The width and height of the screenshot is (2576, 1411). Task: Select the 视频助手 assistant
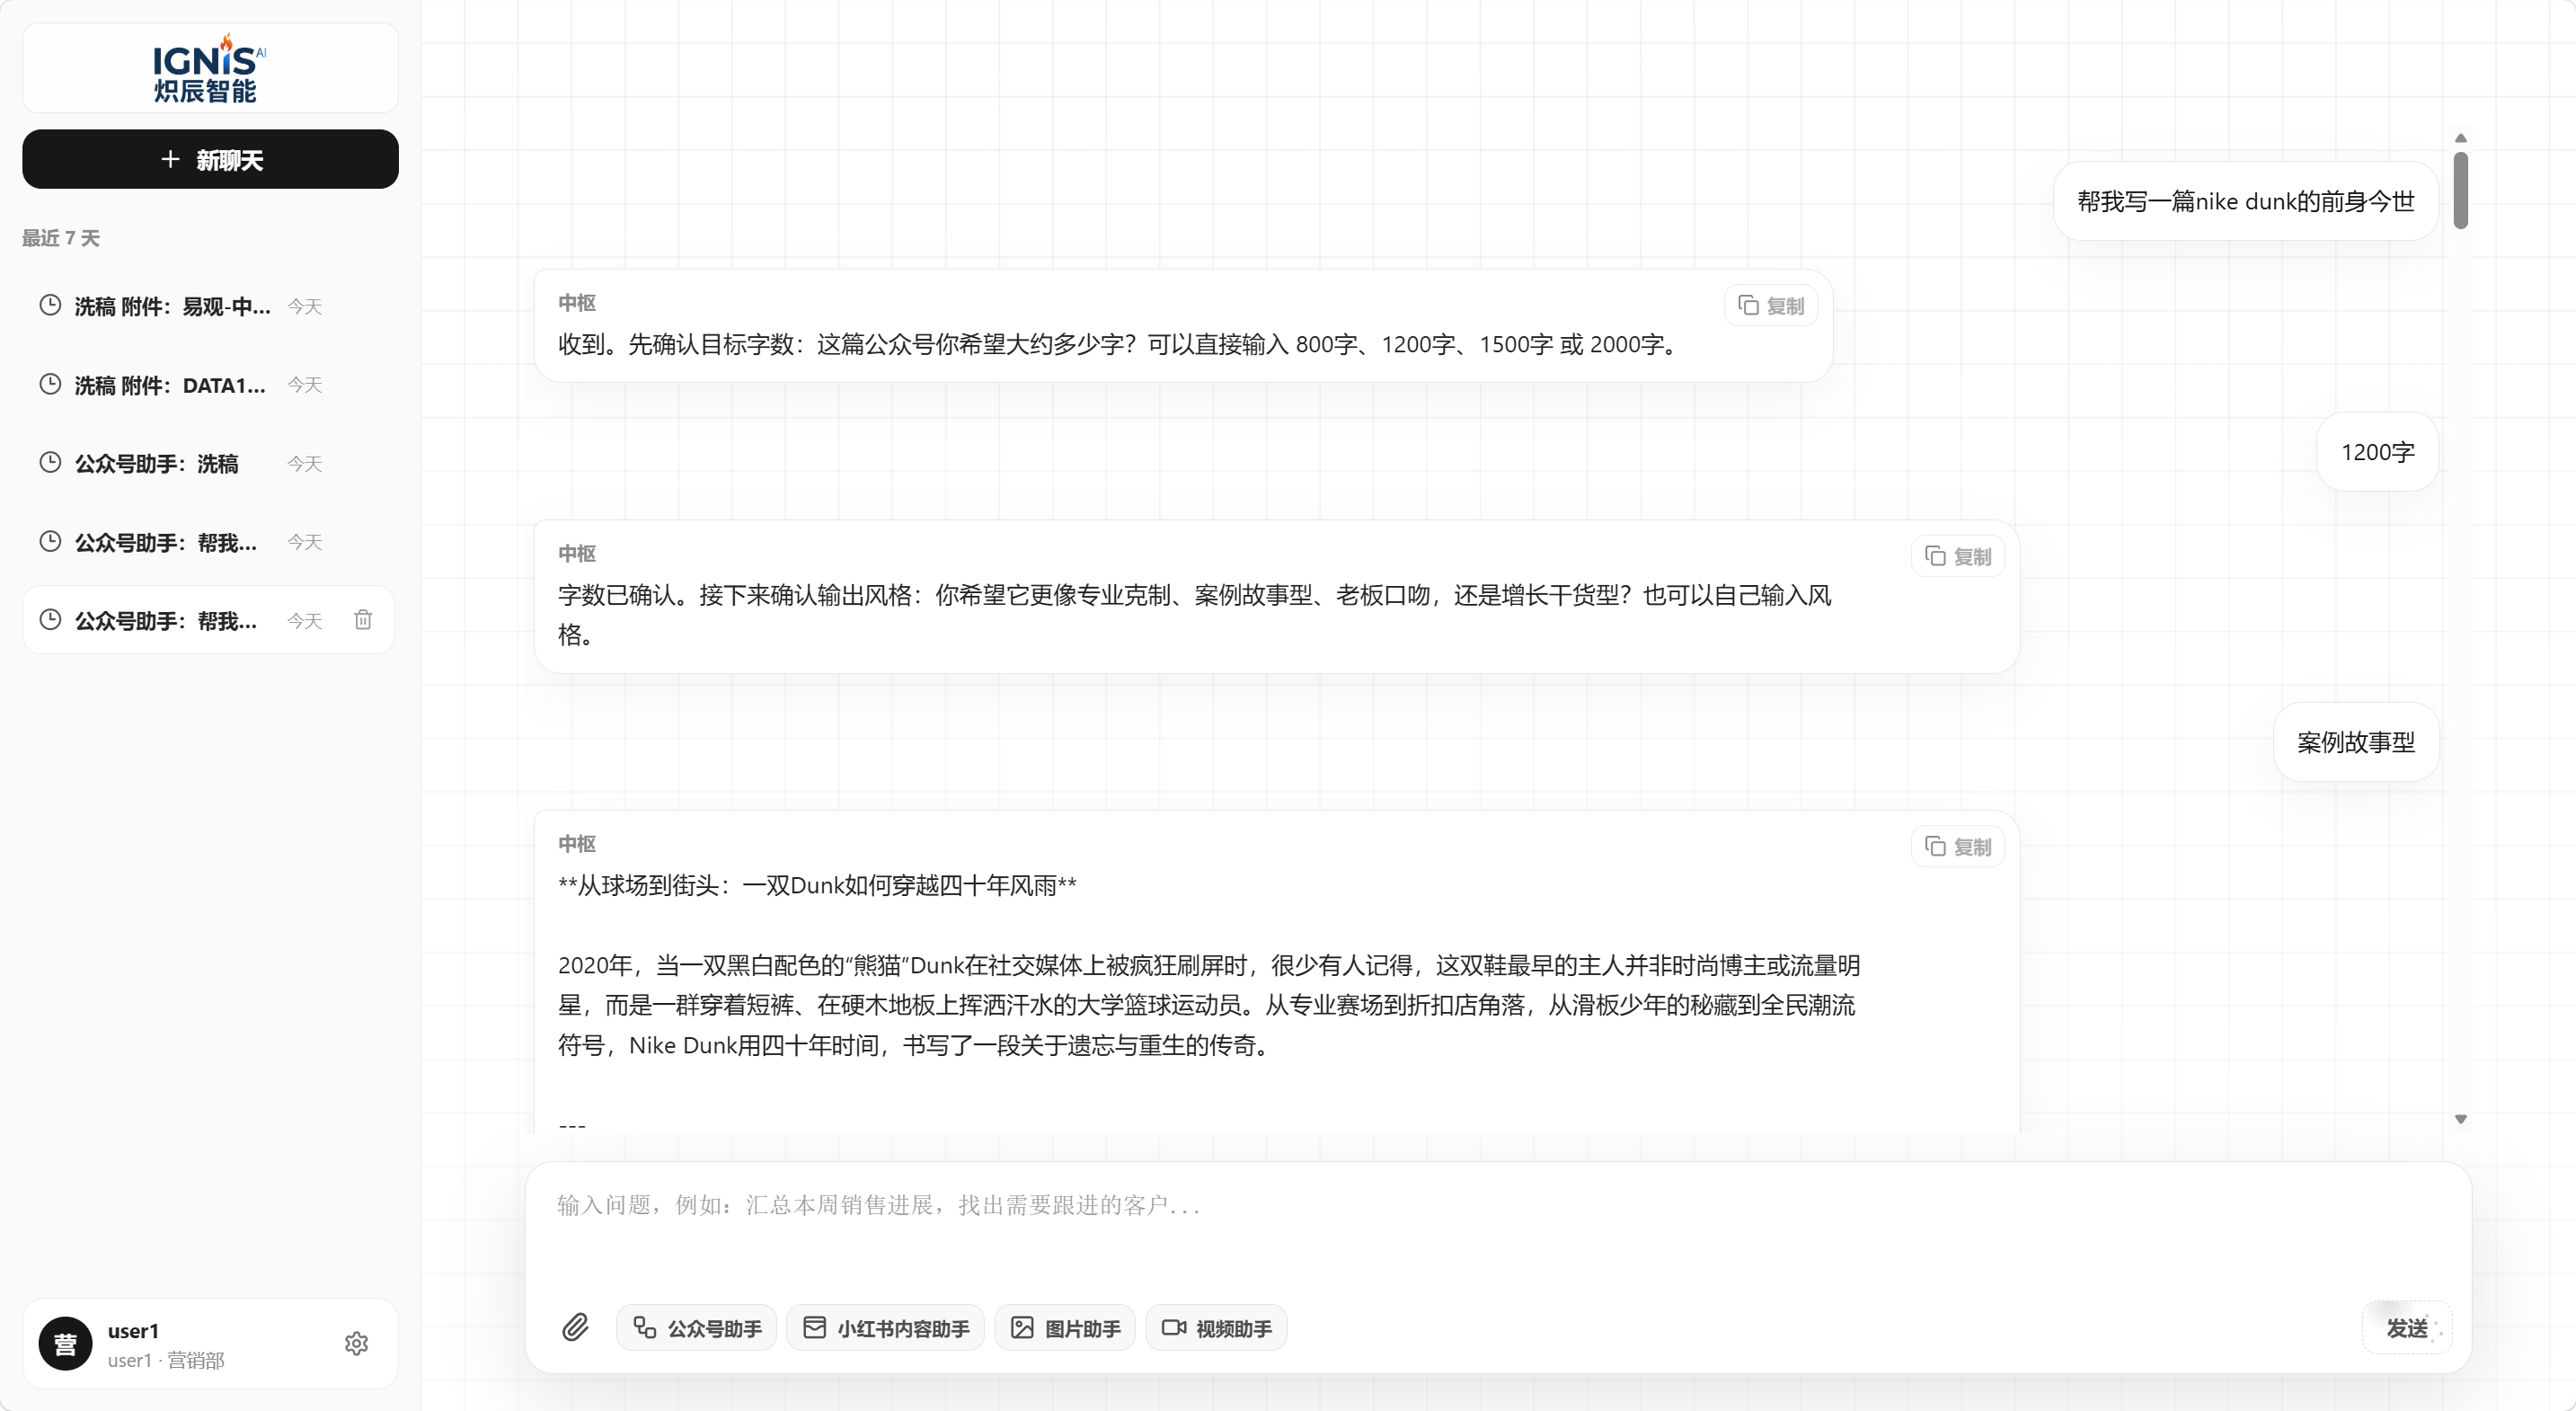pyautogui.click(x=1216, y=1328)
